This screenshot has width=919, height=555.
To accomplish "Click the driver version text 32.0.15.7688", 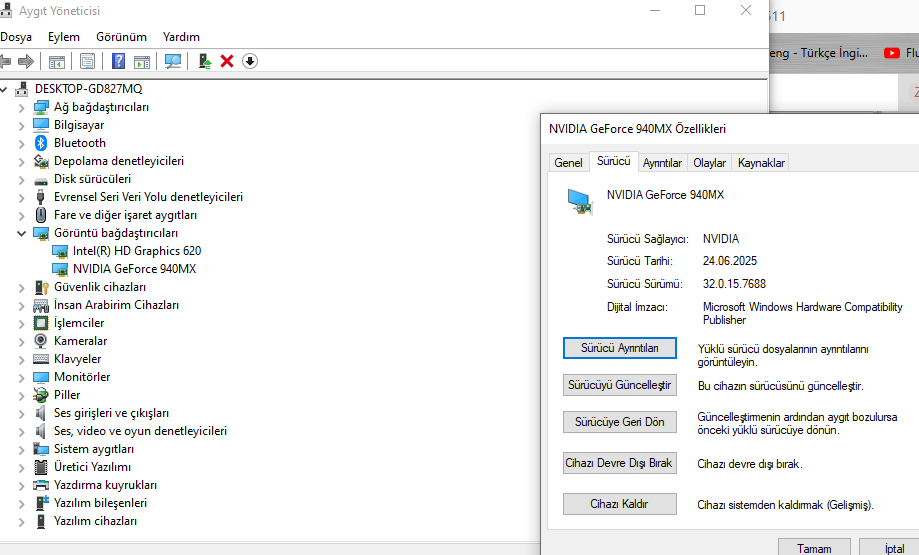I will 734,284.
